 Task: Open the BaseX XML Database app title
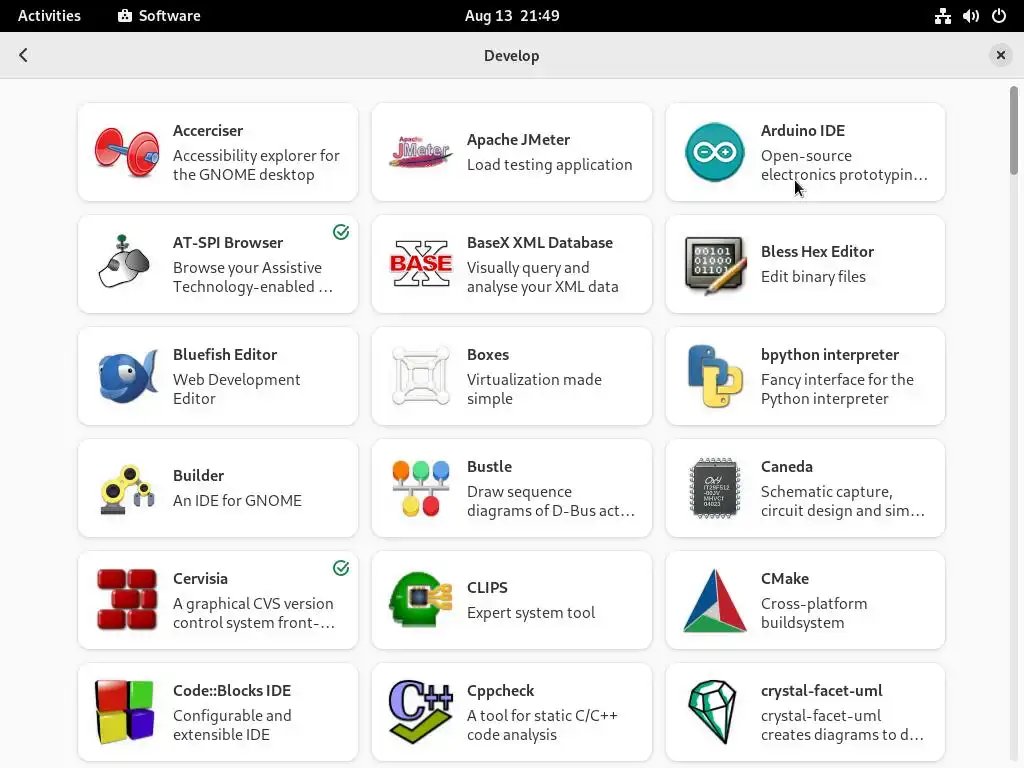[x=540, y=242]
